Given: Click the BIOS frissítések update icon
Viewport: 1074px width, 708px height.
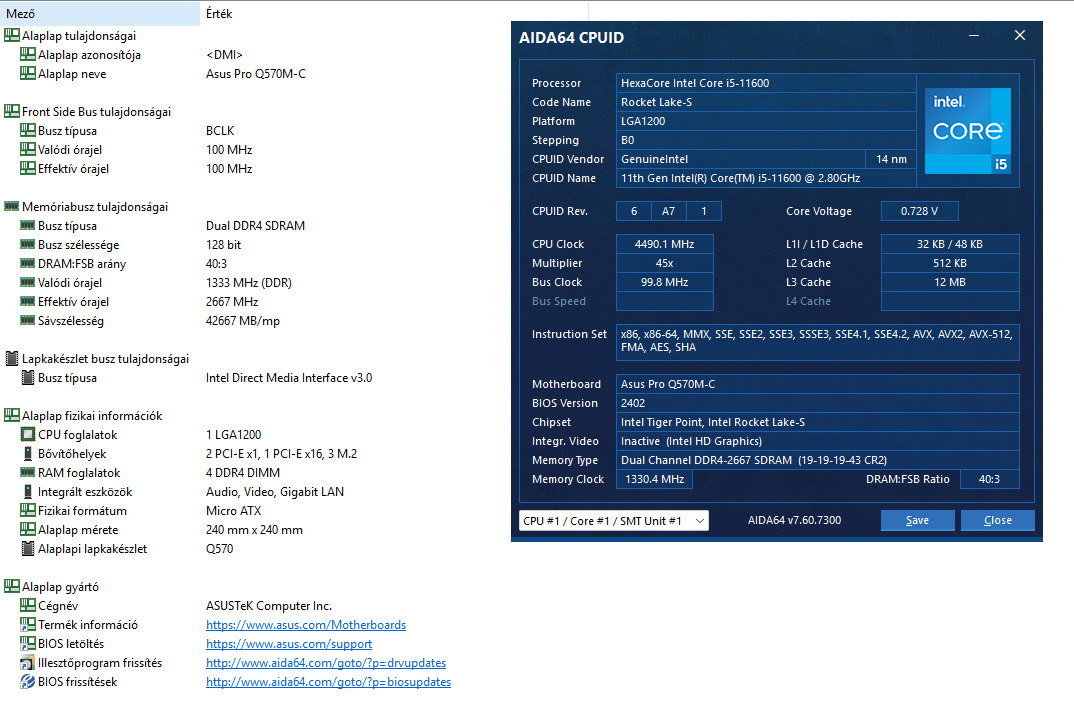Looking at the screenshot, I should pyautogui.click(x=28, y=681).
